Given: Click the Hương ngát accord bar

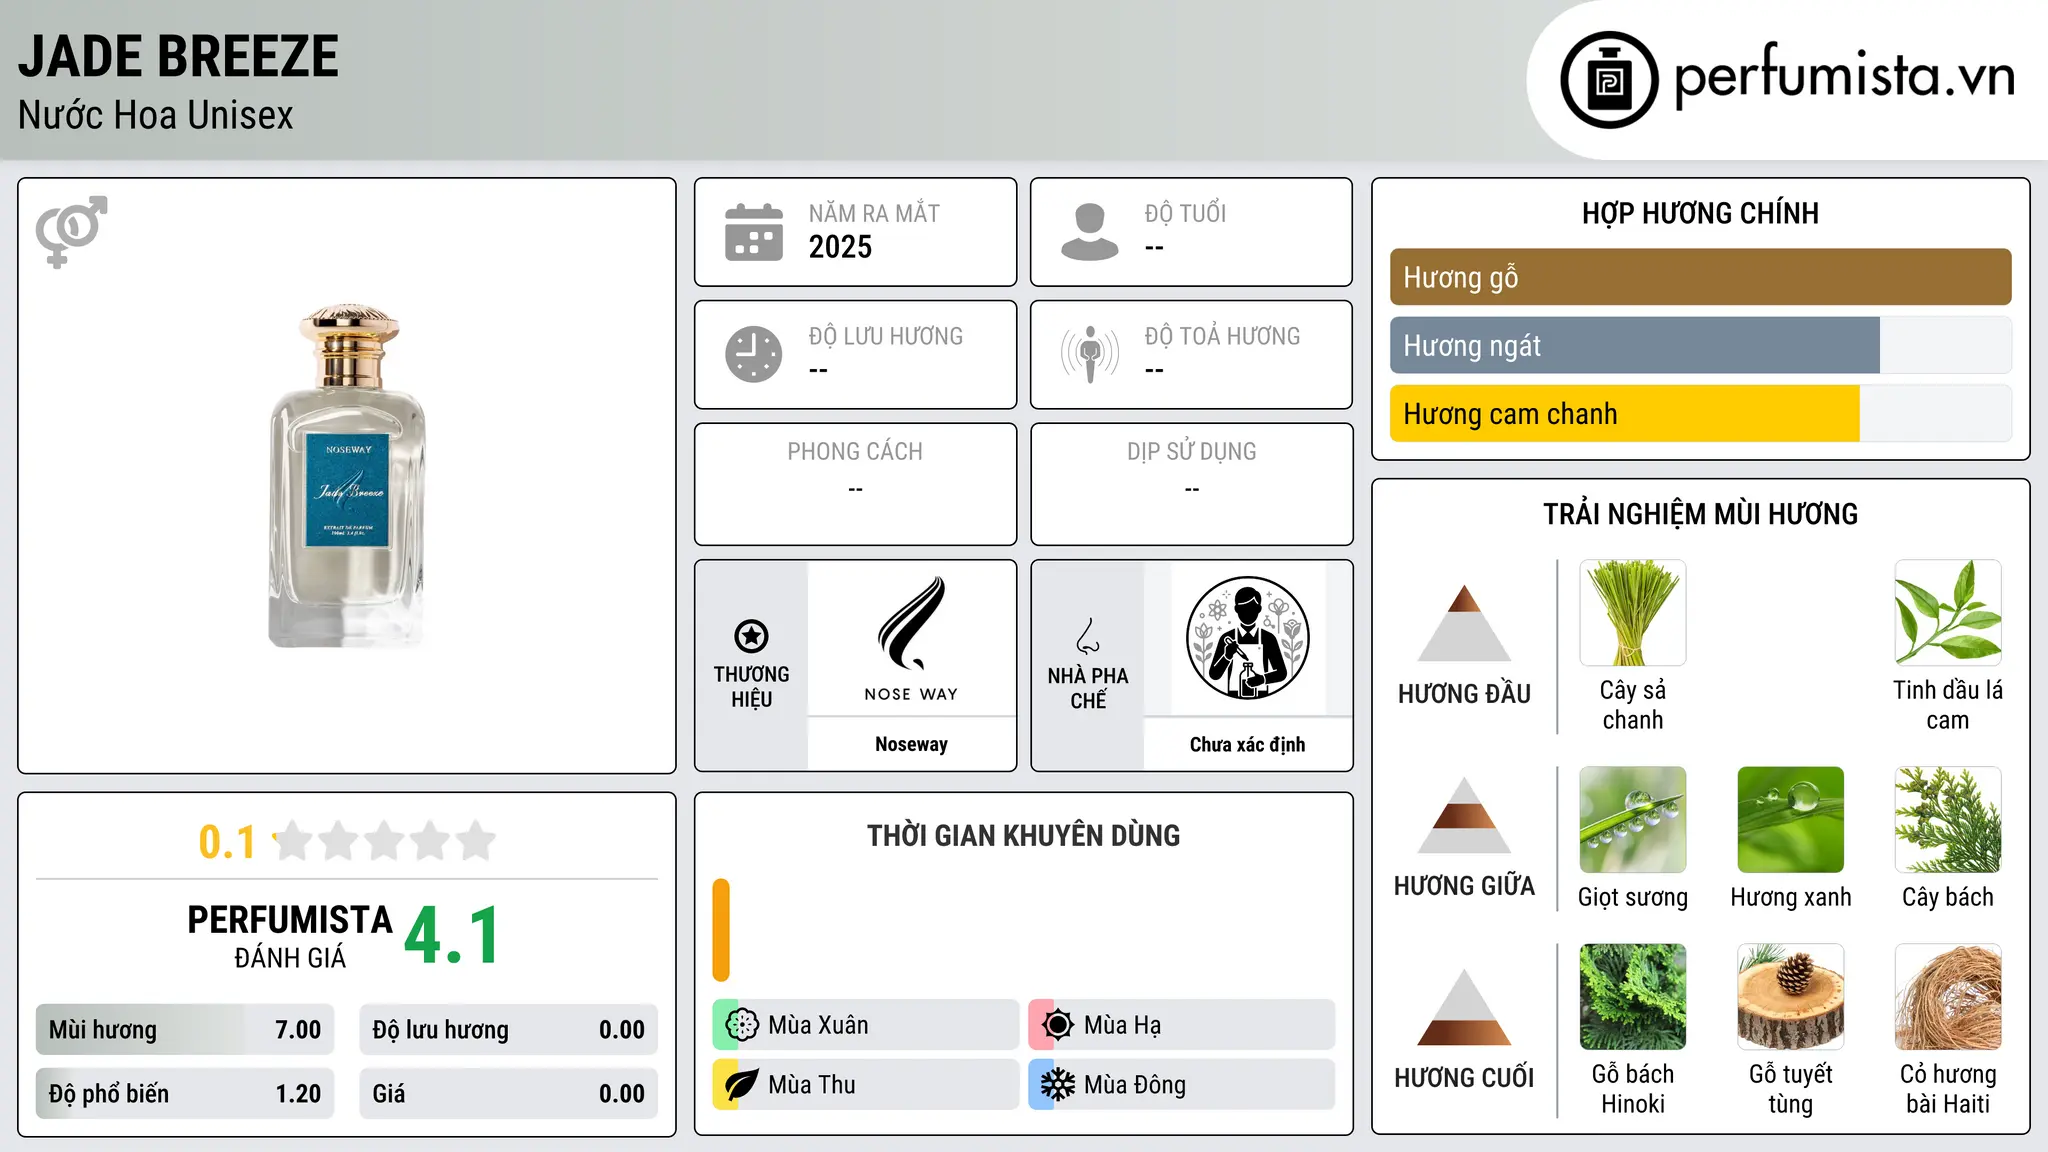Looking at the screenshot, I should (1700, 345).
